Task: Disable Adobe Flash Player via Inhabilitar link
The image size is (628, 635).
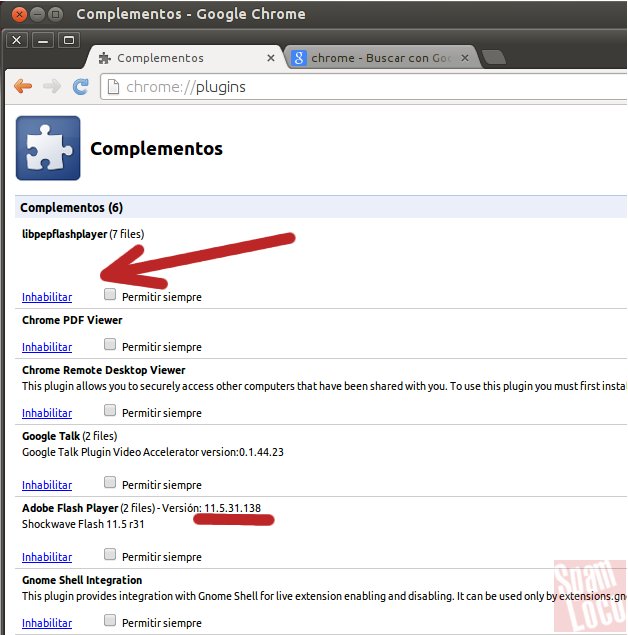Action: 47,557
